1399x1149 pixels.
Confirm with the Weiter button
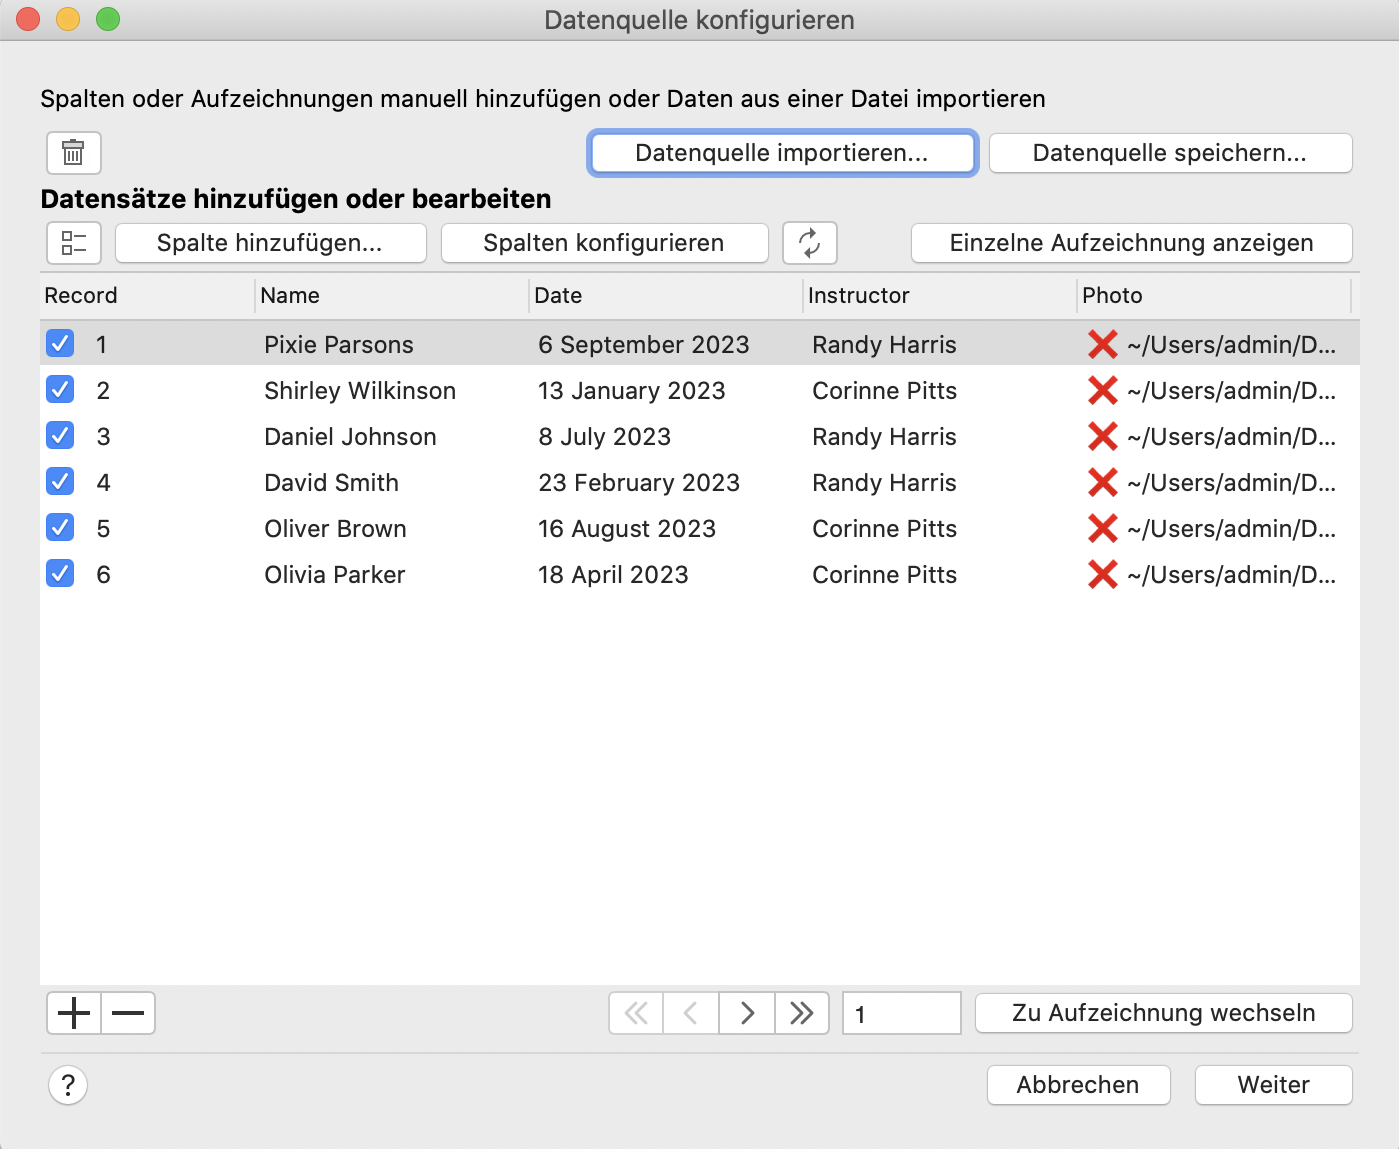pyautogui.click(x=1273, y=1085)
